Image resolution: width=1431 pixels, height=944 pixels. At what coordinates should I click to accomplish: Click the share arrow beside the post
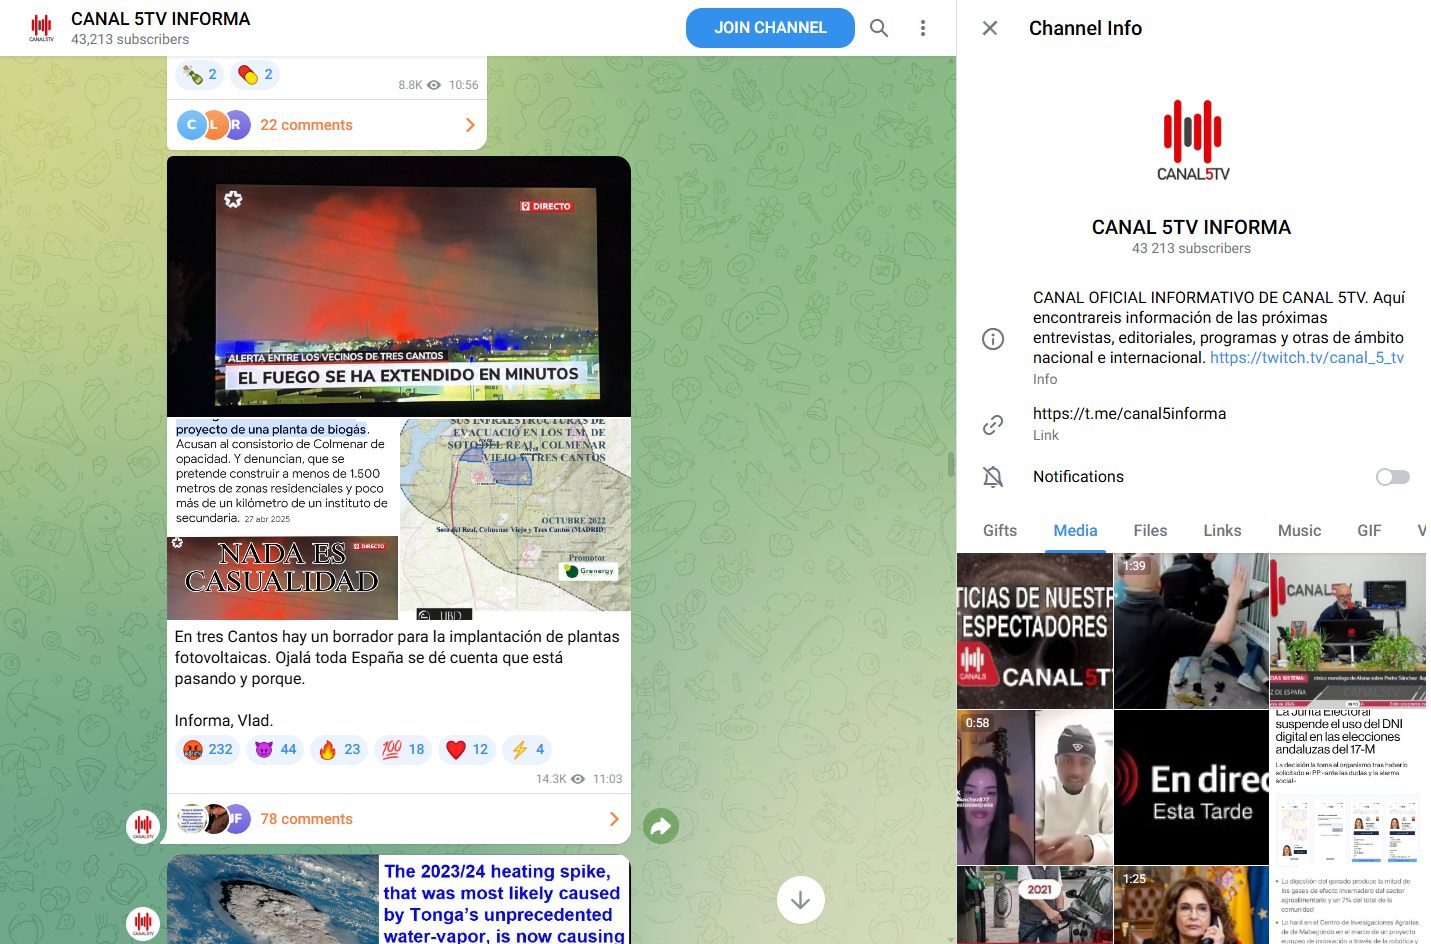coord(660,826)
